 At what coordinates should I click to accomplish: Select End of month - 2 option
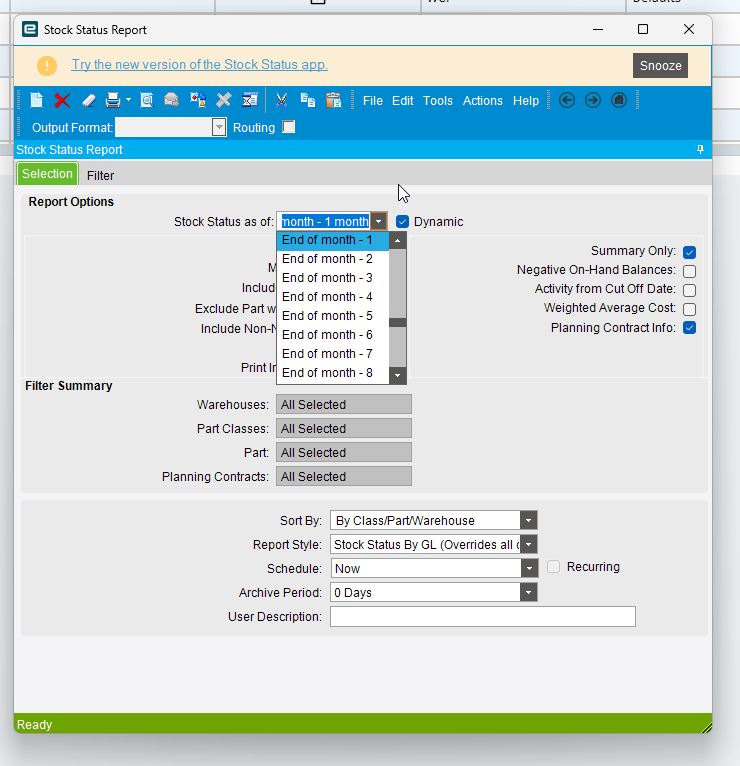click(333, 259)
